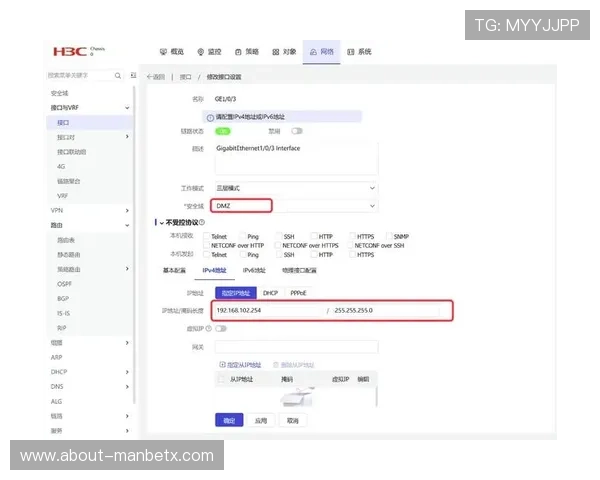Toggle the 虚拟IP switch
Image resolution: width=600 pixels, height=480 pixels.
[221, 328]
